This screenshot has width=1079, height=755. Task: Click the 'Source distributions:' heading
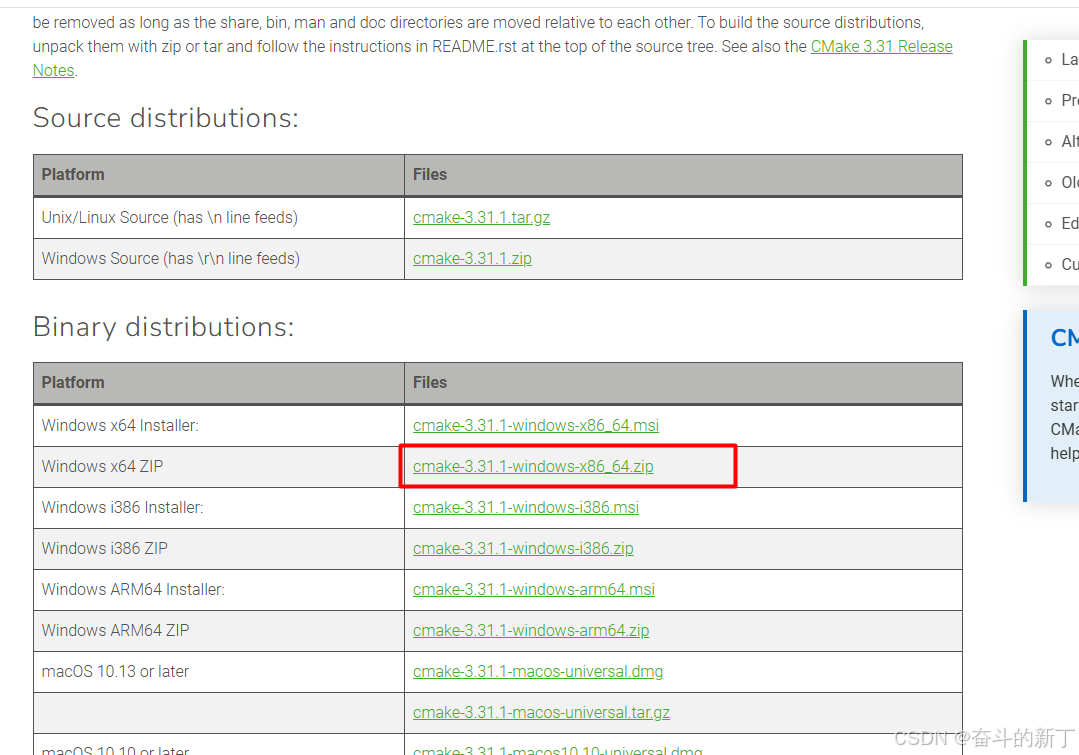click(166, 118)
